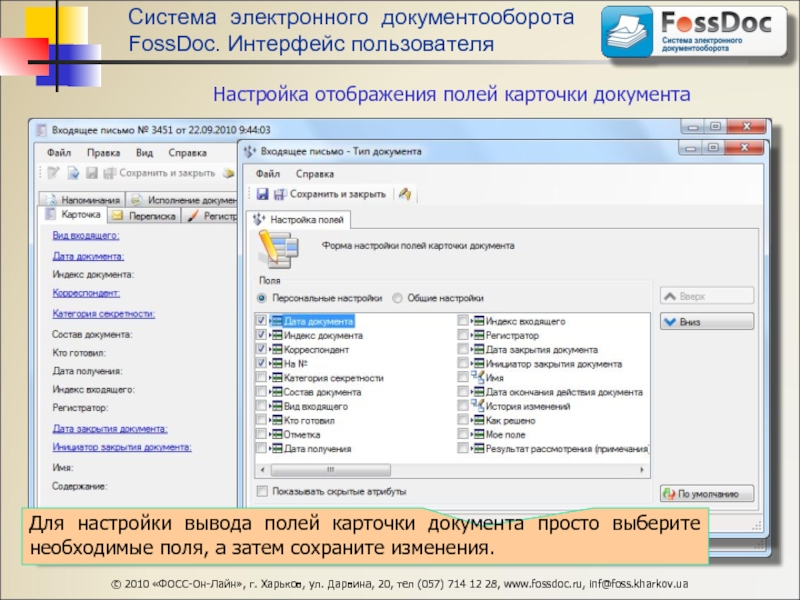Image resolution: width=800 pixels, height=600 pixels.
Task: Click the yellow icon right of the letter window's 'Сохранить и закрыть'
Action: tap(229, 173)
